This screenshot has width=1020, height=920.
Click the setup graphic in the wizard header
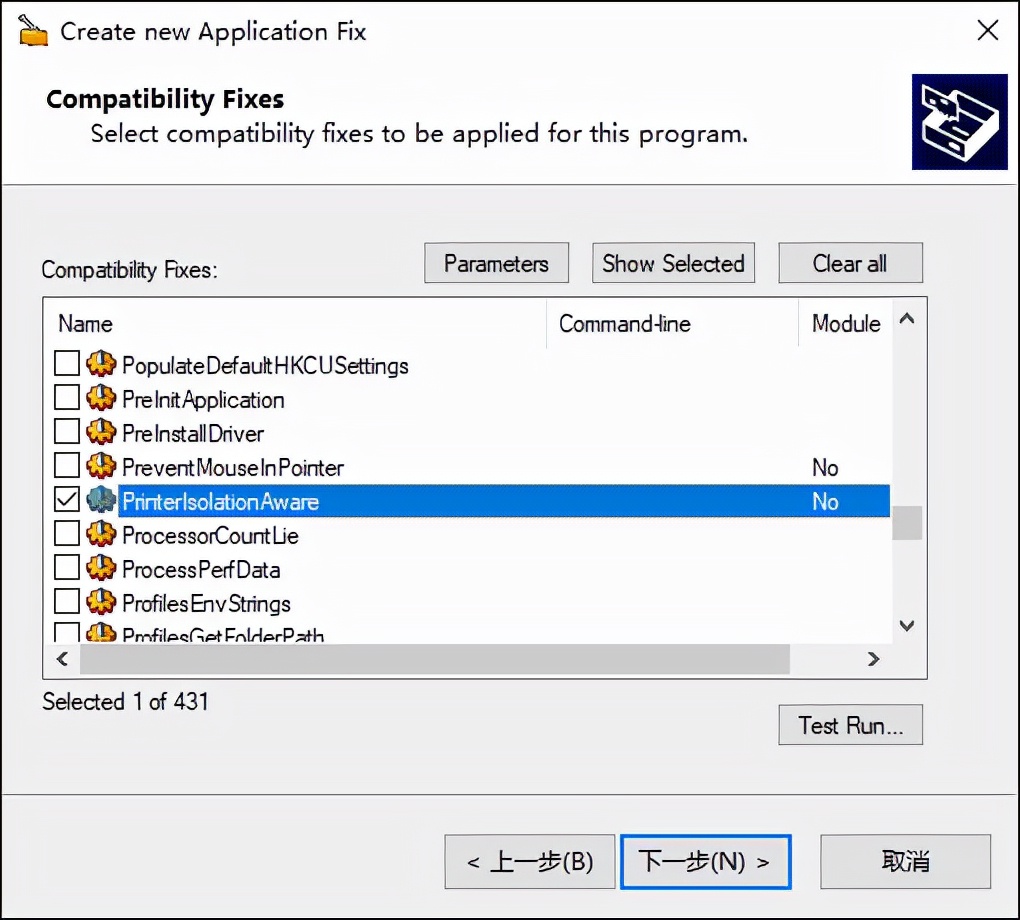click(x=959, y=120)
